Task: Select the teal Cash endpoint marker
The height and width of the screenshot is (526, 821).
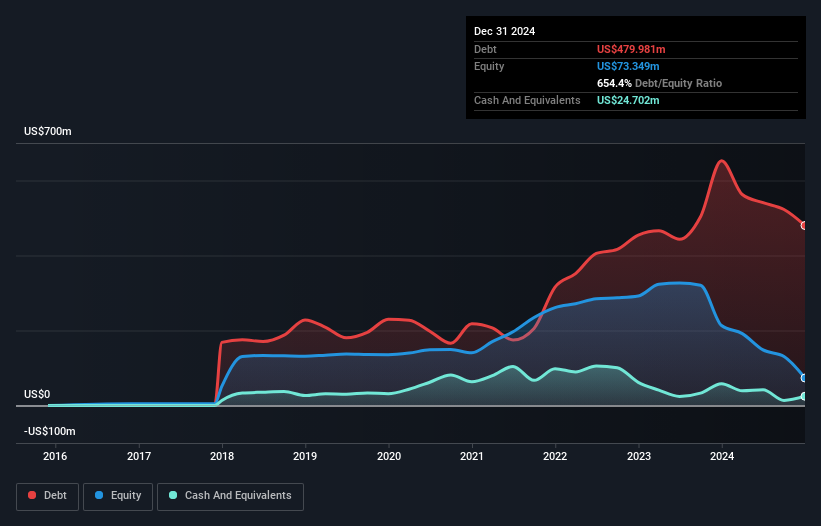Action: [x=804, y=396]
